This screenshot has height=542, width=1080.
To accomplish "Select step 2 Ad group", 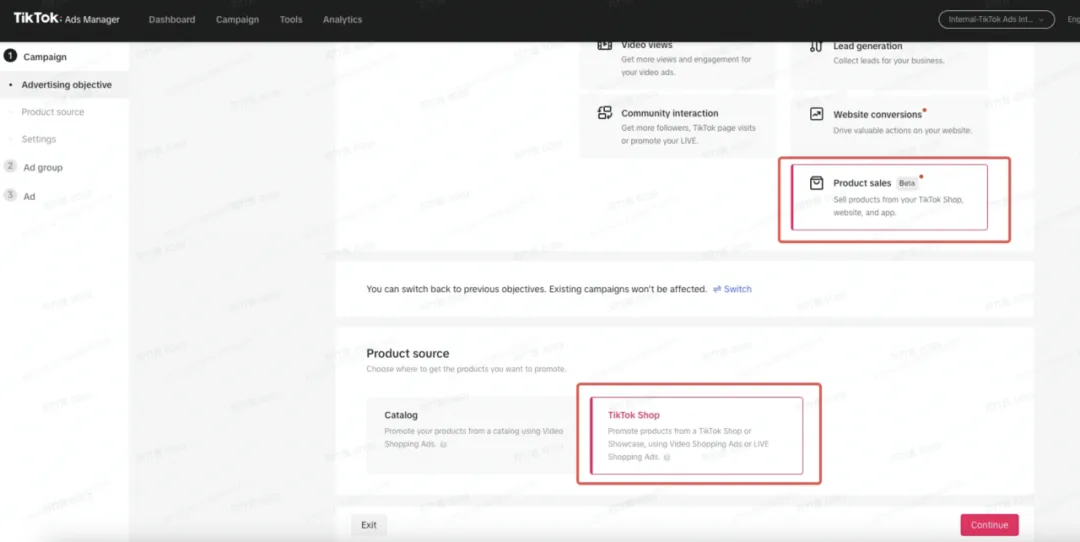I will click(43, 167).
